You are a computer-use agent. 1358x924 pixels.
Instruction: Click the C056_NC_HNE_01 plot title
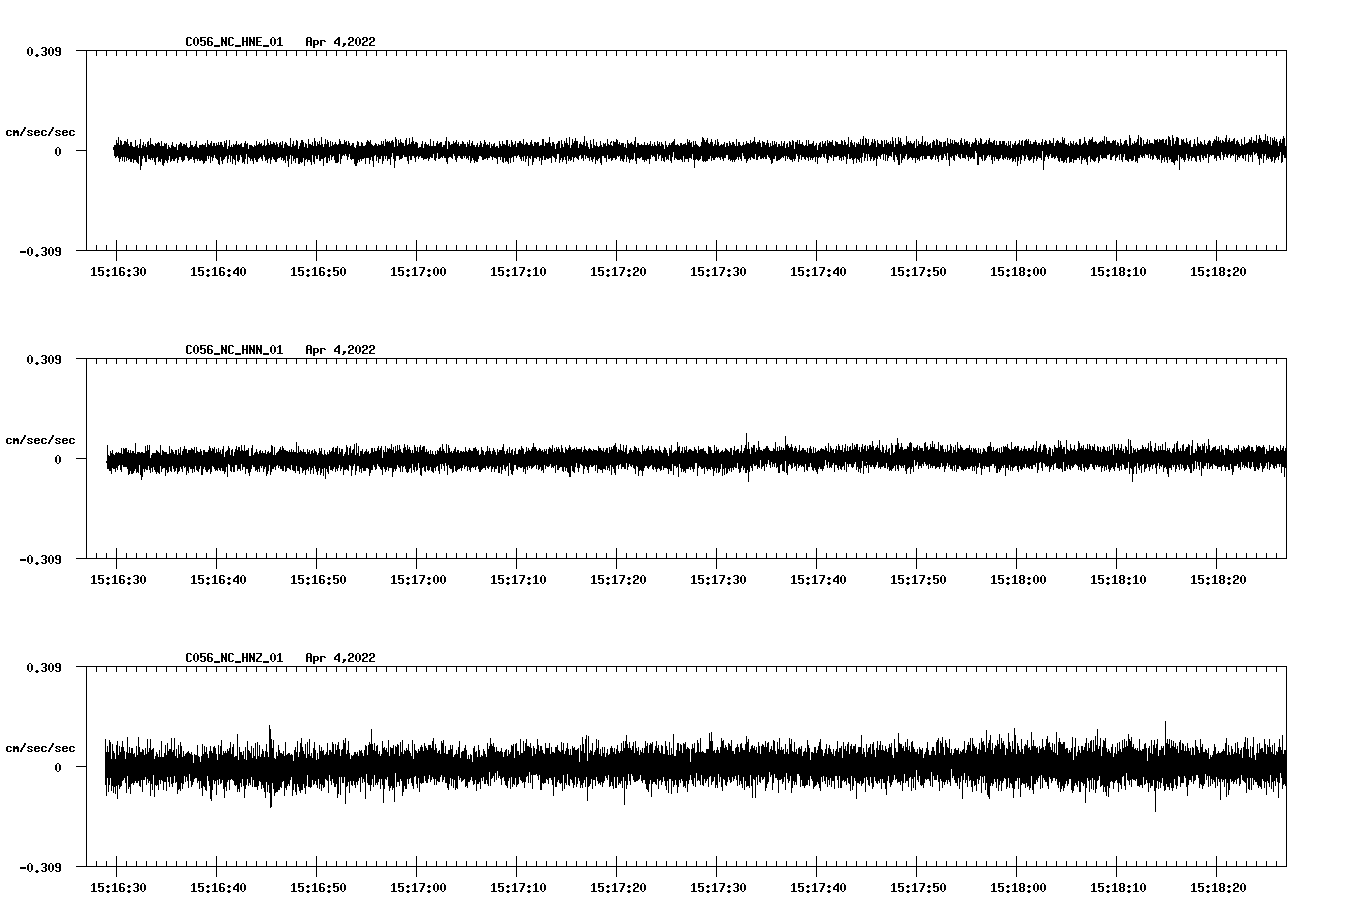click(x=234, y=42)
